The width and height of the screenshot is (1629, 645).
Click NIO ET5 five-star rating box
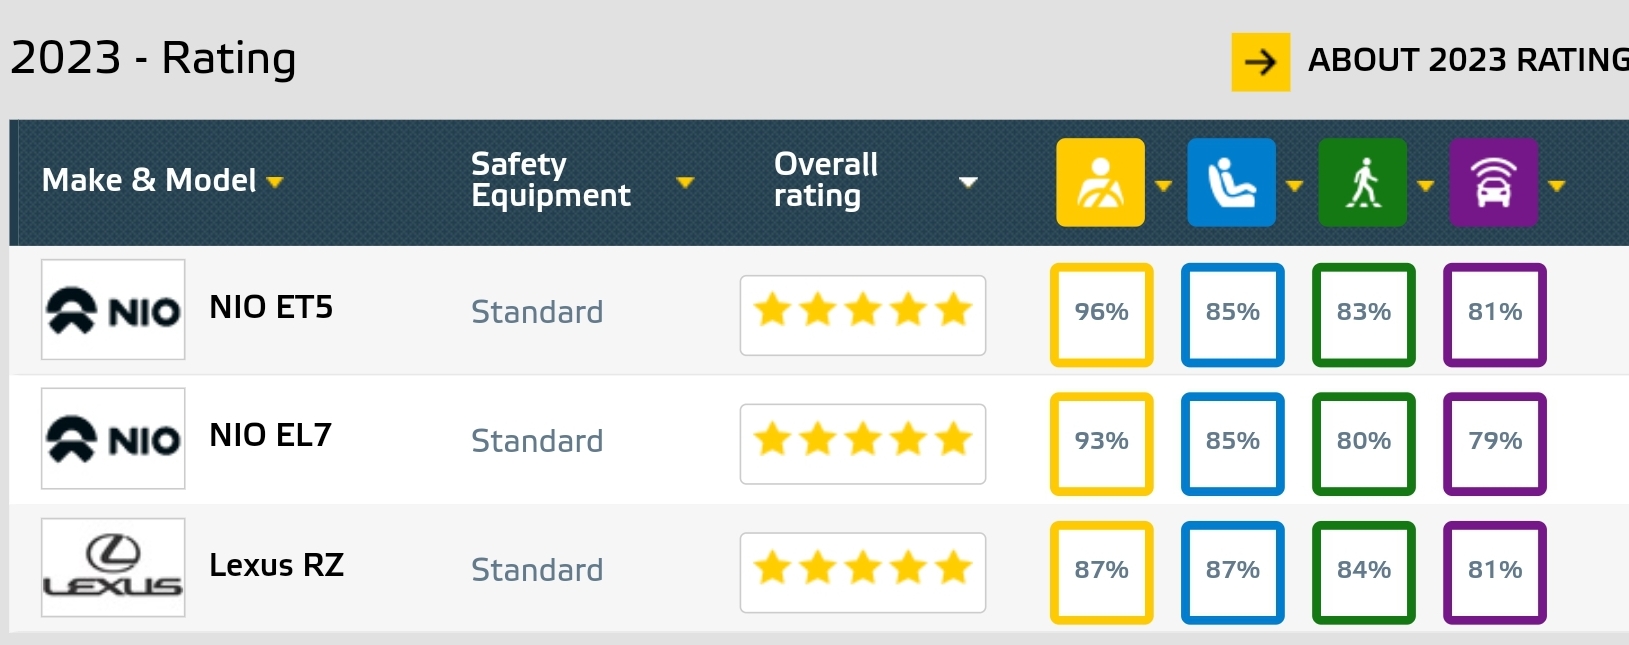(862, 315)
